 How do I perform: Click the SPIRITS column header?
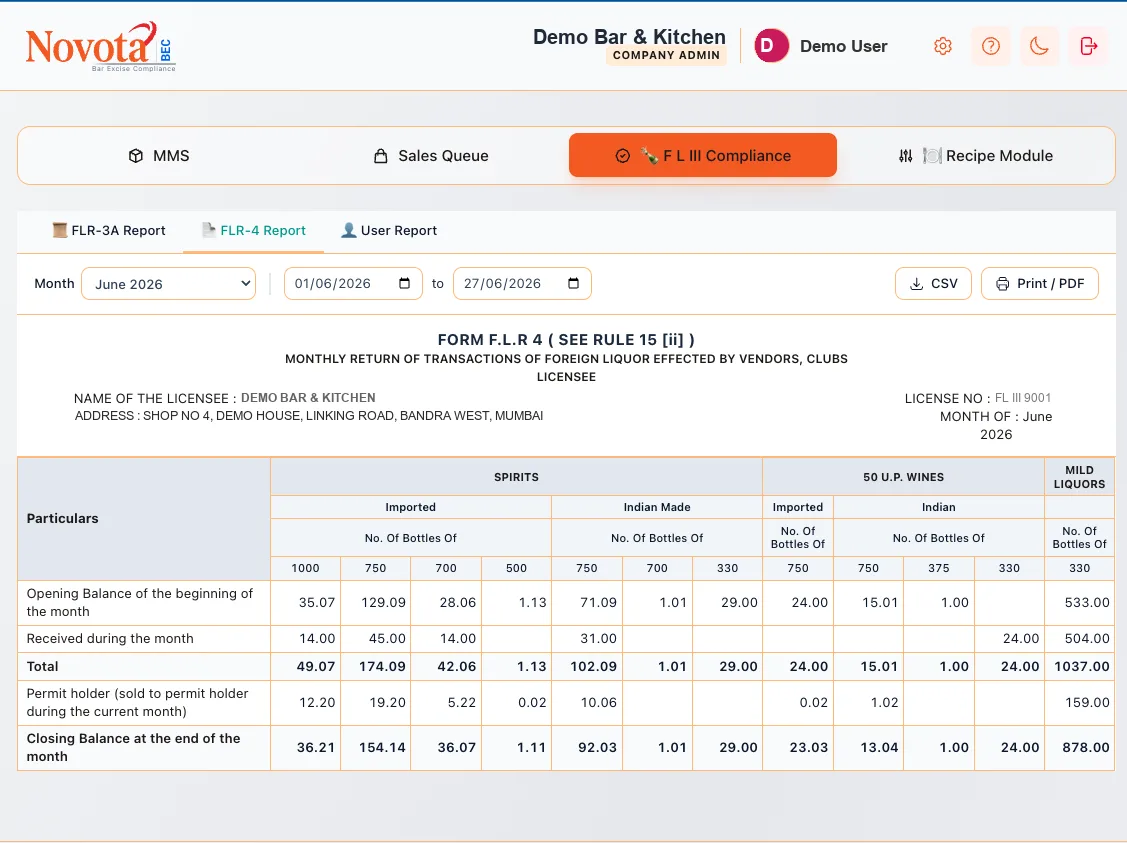click(516, 477)
